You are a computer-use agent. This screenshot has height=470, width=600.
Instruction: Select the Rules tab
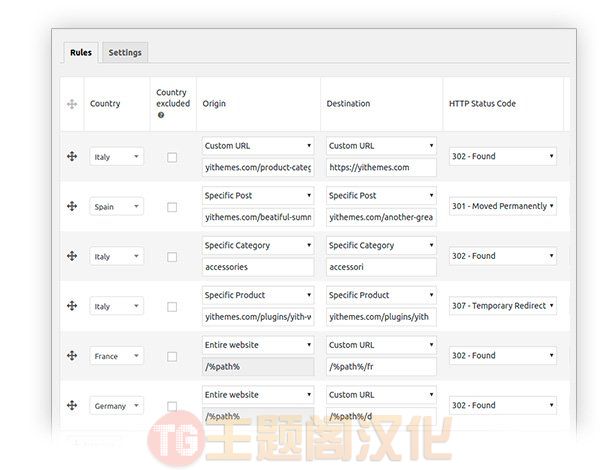[81, 52]
